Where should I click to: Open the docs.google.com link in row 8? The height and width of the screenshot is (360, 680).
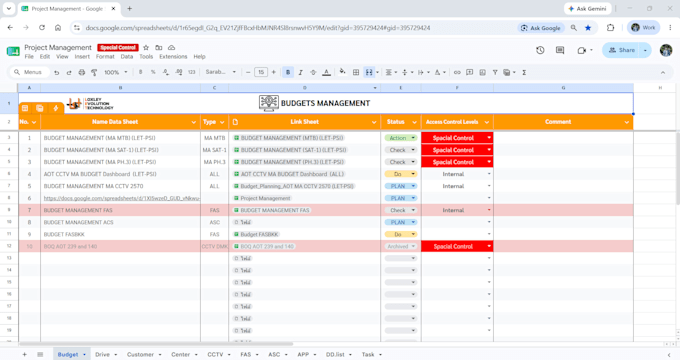[121, 198]
